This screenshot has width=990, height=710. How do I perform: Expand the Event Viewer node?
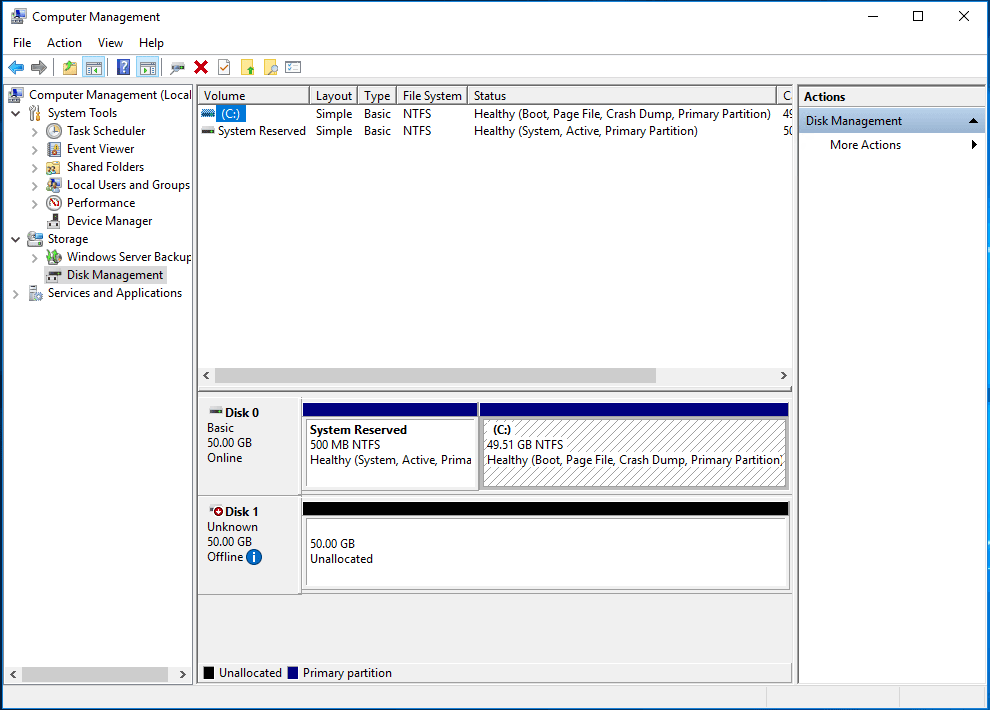tap(35, 150)
